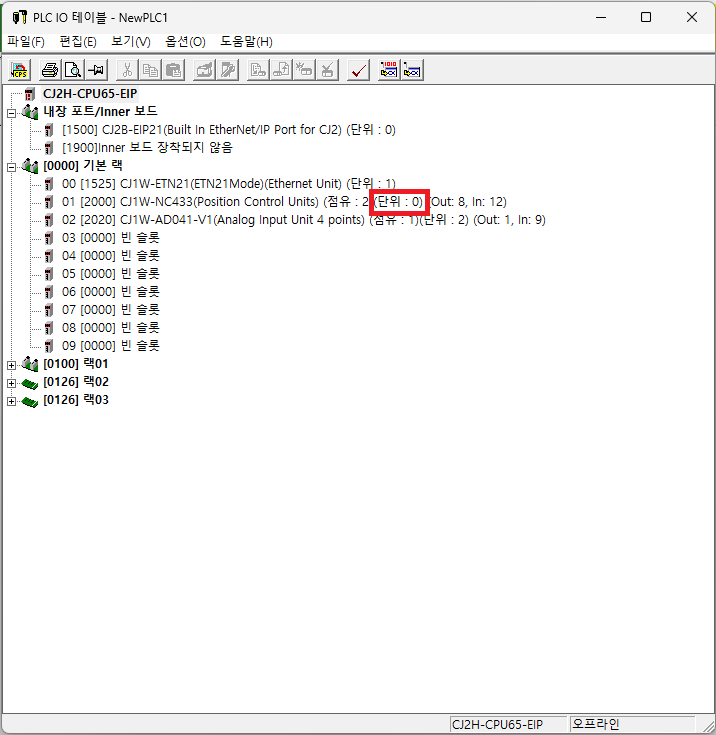Click the PLC IO table title bar icon
716x735 pixels.
[x=19, y=17]
